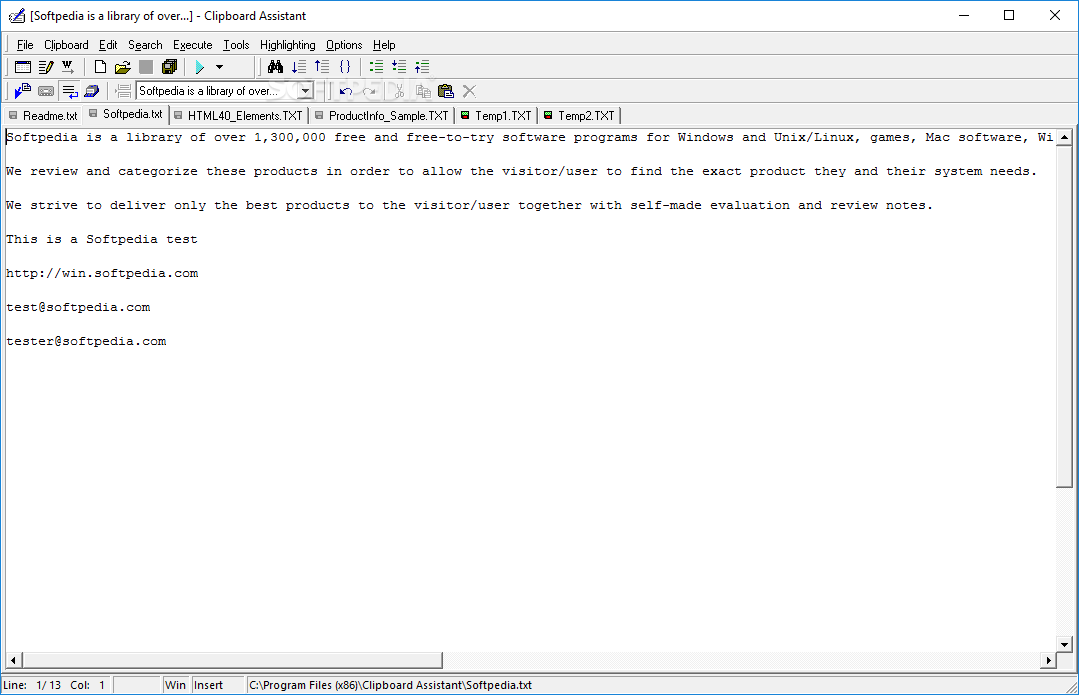The image size is (1079, 695).
Task: Click the W with arrow toolbar icon
Action: (67, 67)
